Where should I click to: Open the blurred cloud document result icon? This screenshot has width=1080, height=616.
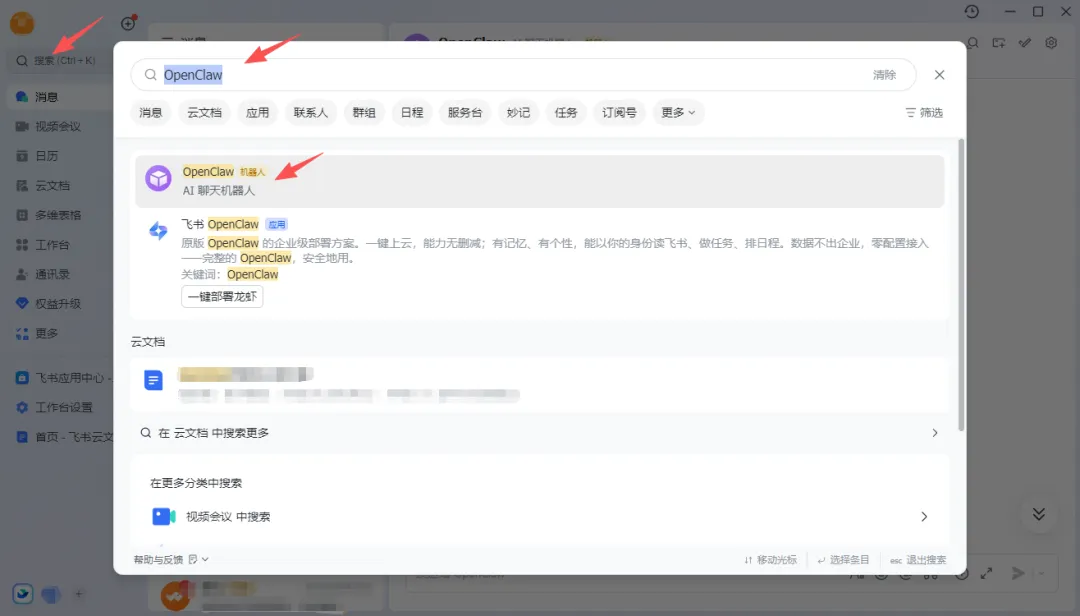(x=154, y=380)
